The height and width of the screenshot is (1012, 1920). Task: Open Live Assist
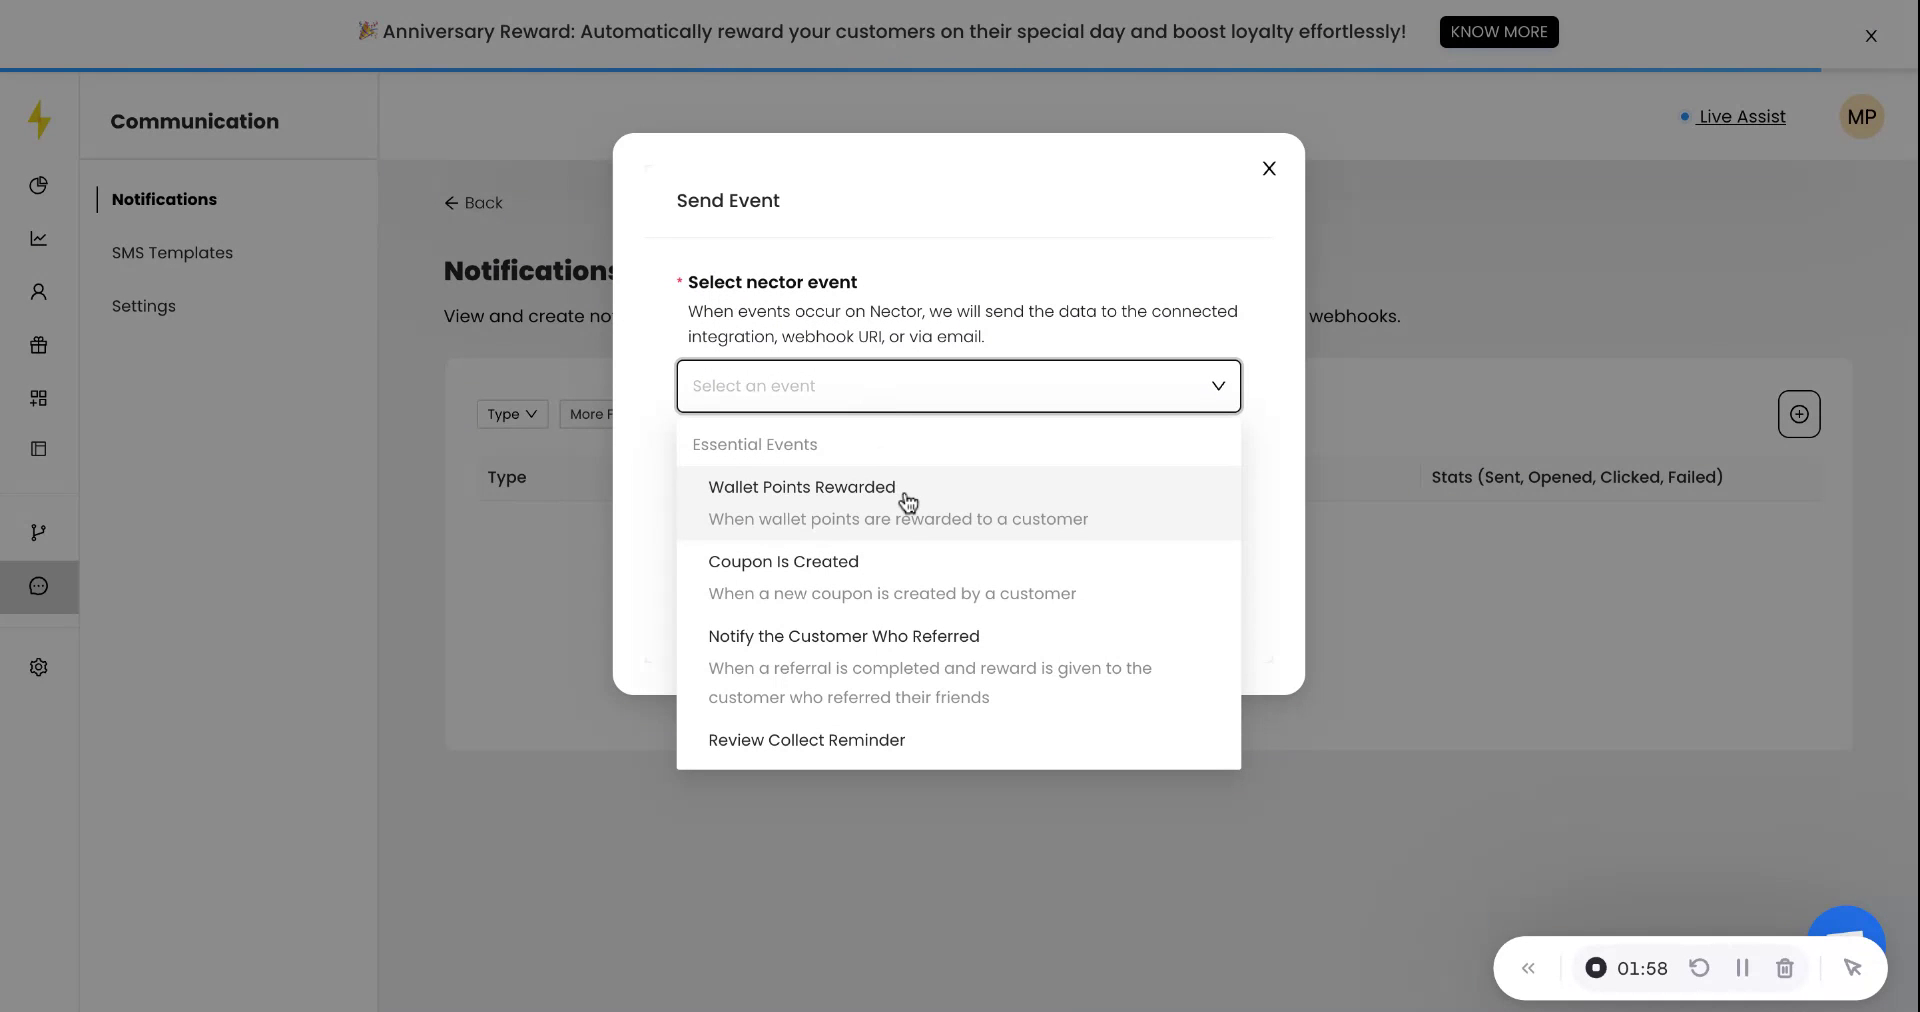pyautogui.click(x=1742, y=116)
